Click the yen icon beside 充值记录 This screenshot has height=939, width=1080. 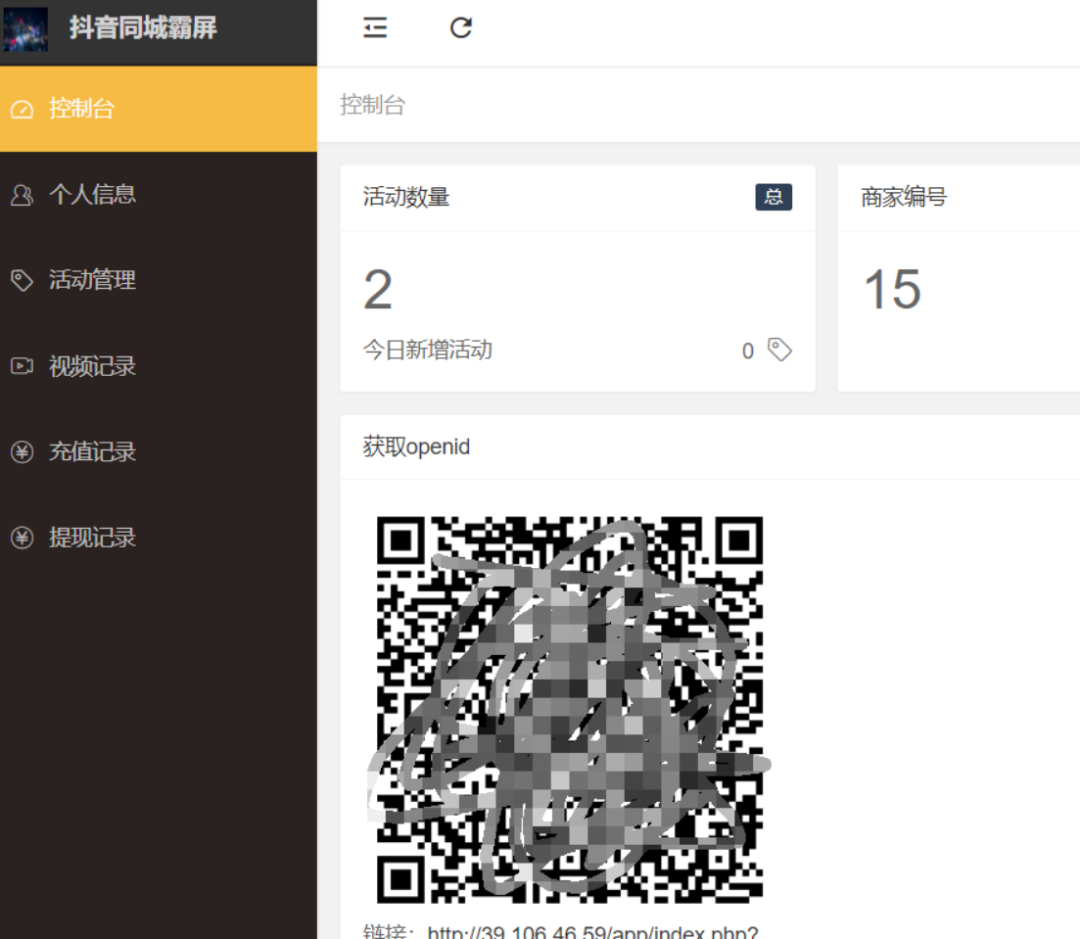[x=22, y=452]
